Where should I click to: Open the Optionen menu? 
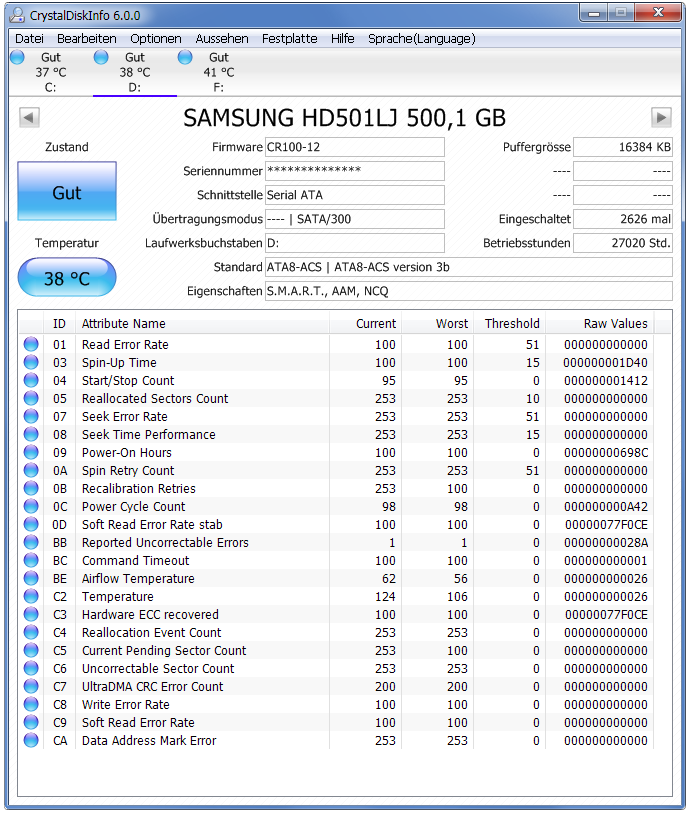pos(156,39)
